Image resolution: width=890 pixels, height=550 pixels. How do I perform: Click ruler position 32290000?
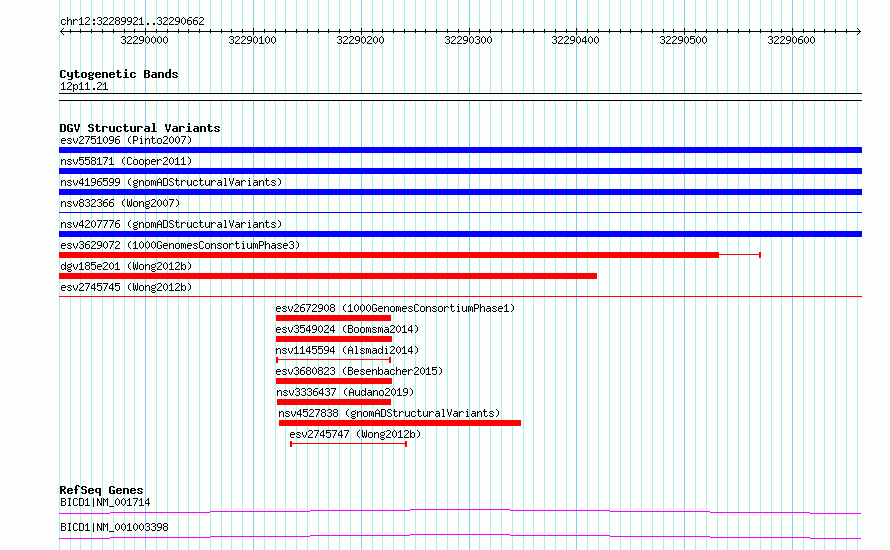[145, 40]
